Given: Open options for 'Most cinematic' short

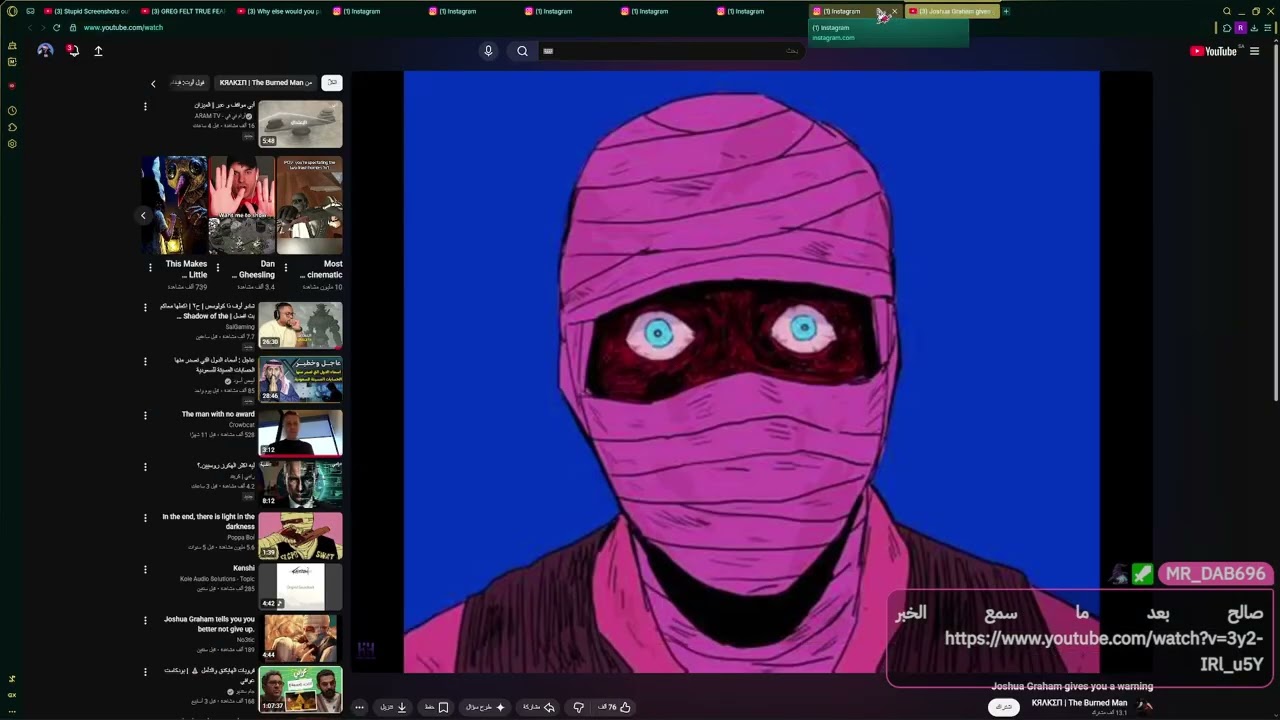Looking at the screenshot, I should click(x=286, y=267).
